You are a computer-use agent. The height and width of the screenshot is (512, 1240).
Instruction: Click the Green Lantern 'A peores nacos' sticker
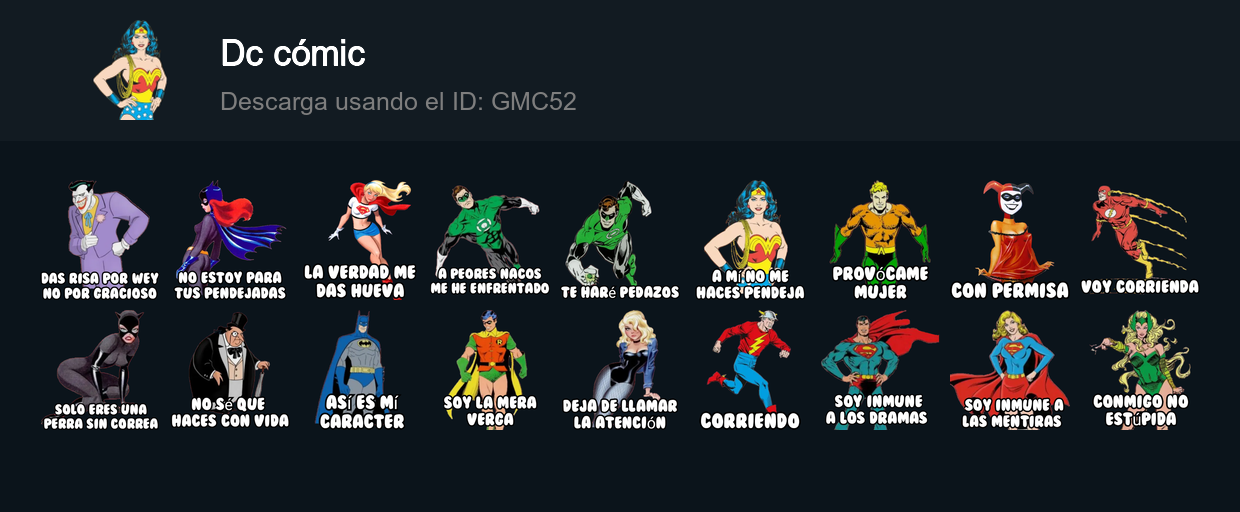(x=490, y=241)
